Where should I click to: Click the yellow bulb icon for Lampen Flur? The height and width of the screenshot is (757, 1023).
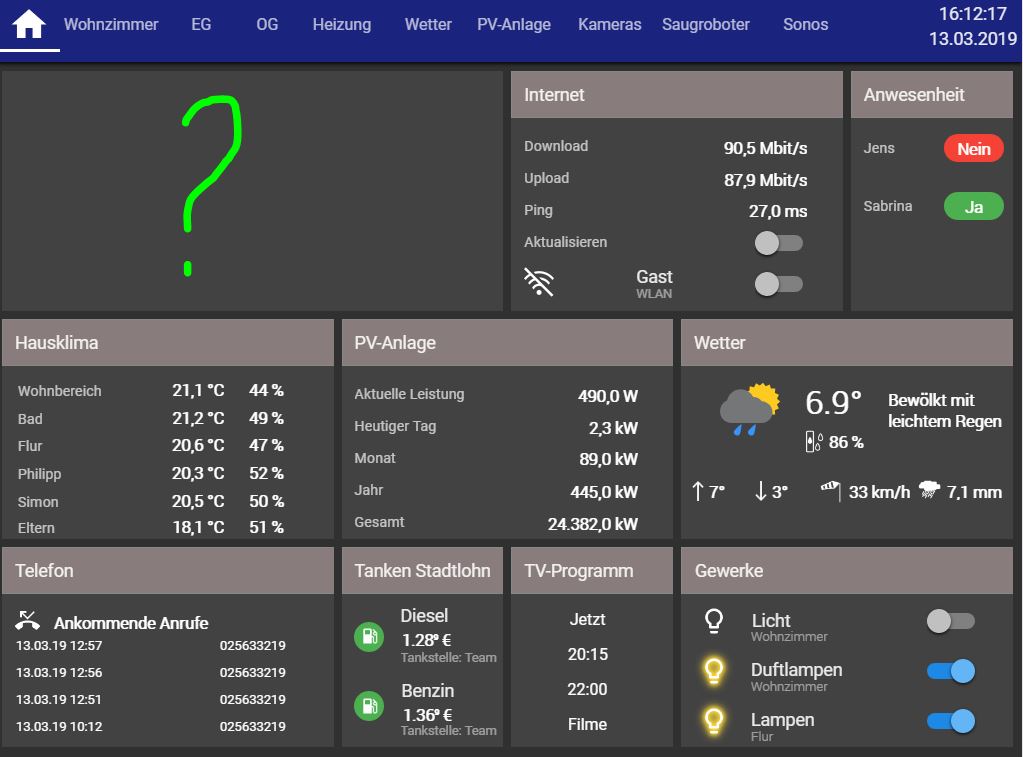pos(714,721)
